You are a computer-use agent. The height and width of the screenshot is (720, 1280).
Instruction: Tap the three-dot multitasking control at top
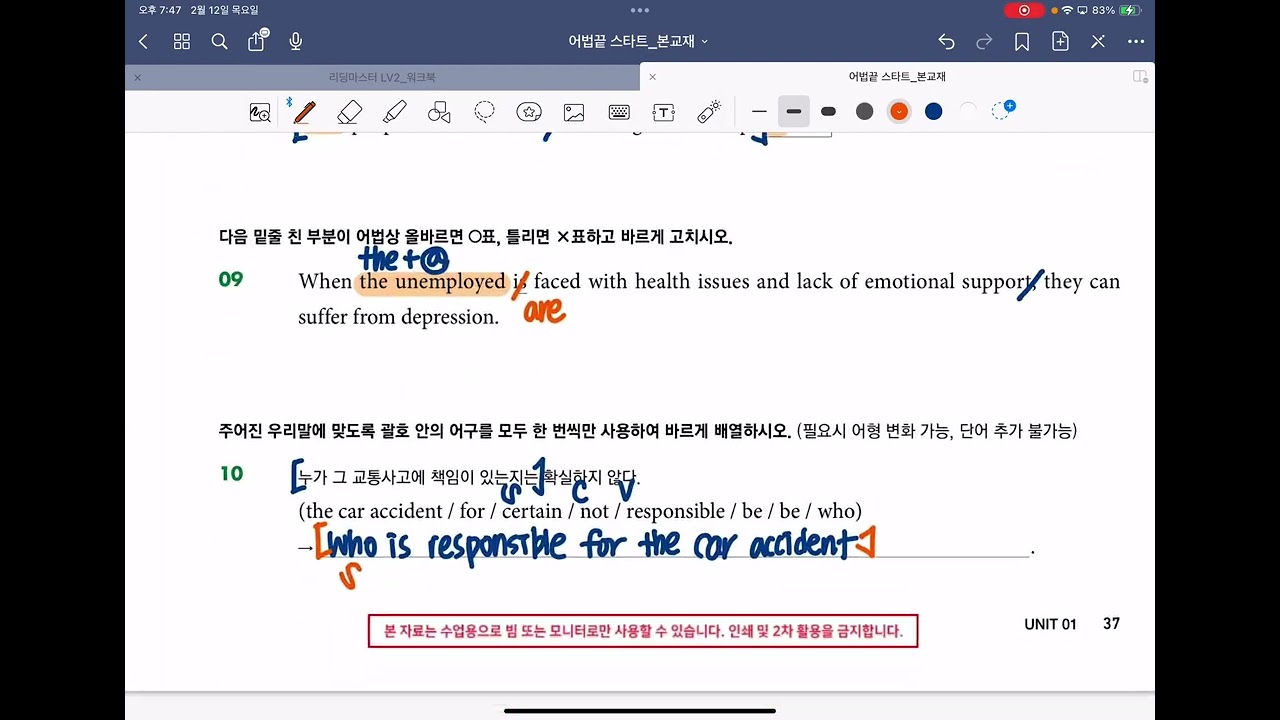tap(640, 10)
